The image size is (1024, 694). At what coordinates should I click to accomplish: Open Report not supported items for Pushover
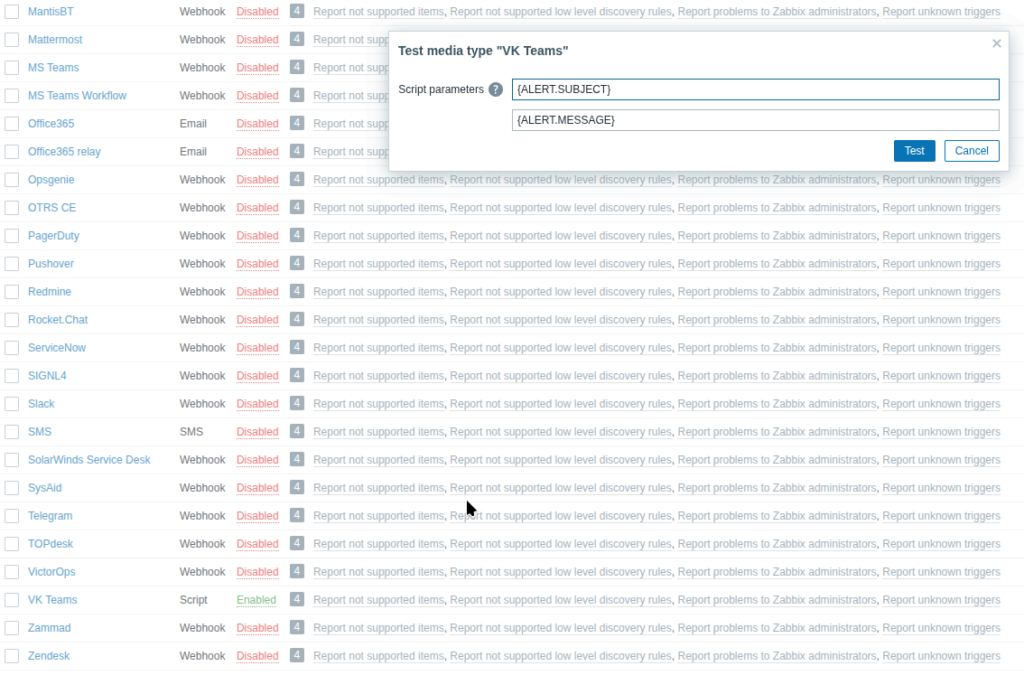(378, 264)
